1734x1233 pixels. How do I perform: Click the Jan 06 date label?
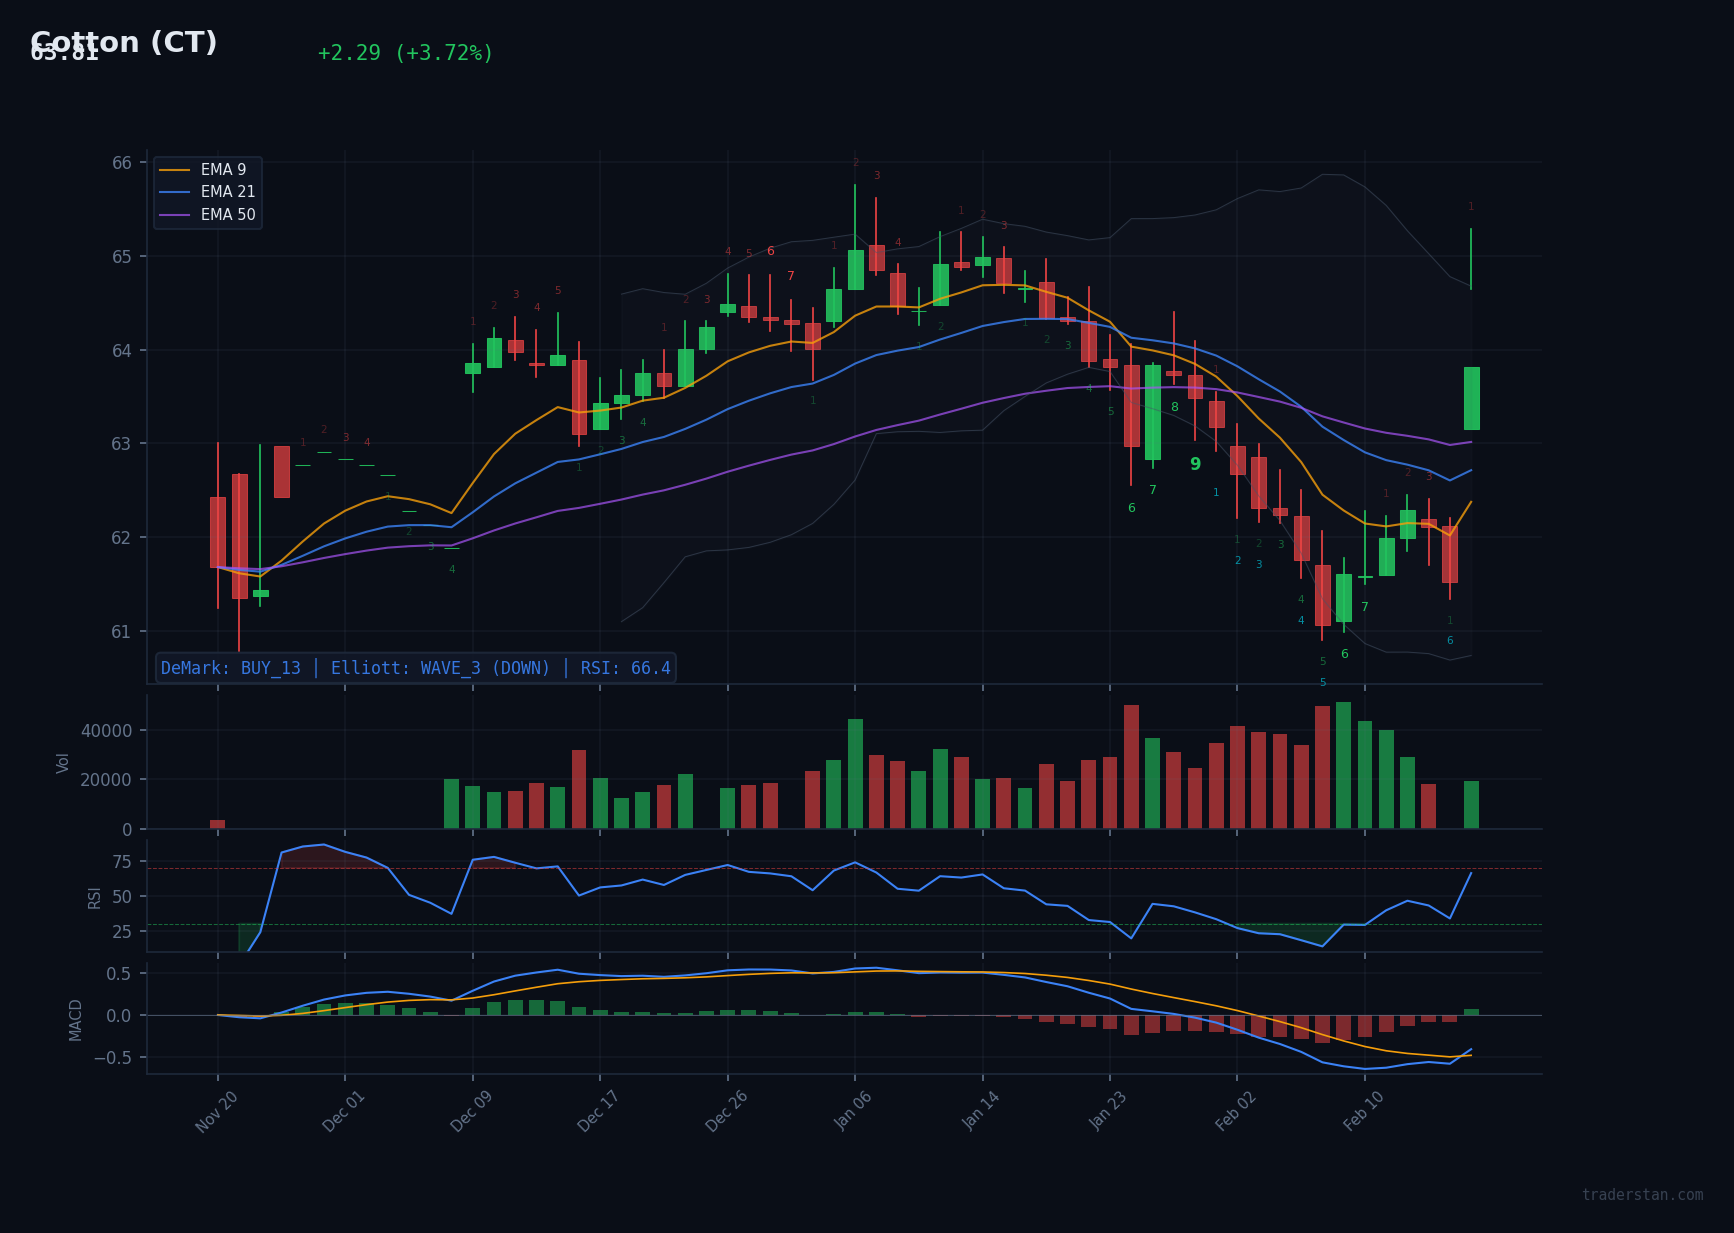[x=853, y=1111]
